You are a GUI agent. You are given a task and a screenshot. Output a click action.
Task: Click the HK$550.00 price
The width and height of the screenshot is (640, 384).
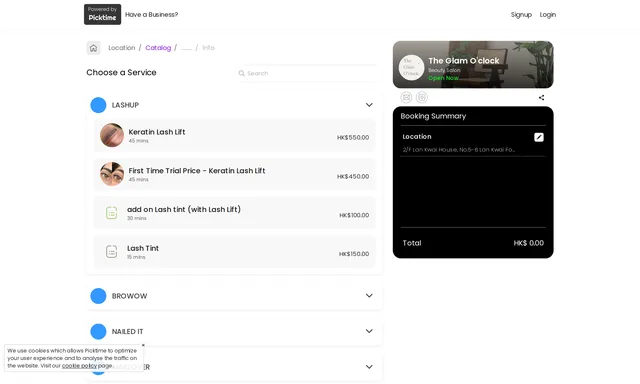(x=353, y=138)
